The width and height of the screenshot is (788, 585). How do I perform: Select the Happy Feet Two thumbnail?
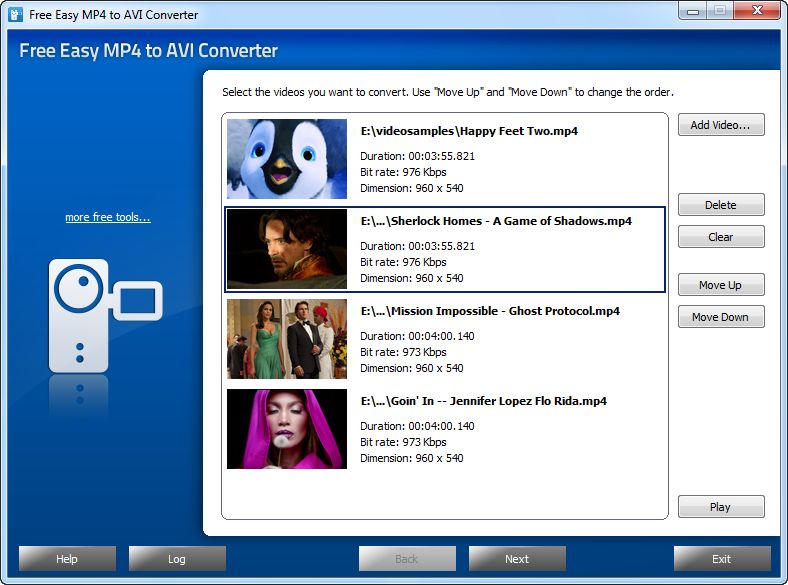point(287,159)
